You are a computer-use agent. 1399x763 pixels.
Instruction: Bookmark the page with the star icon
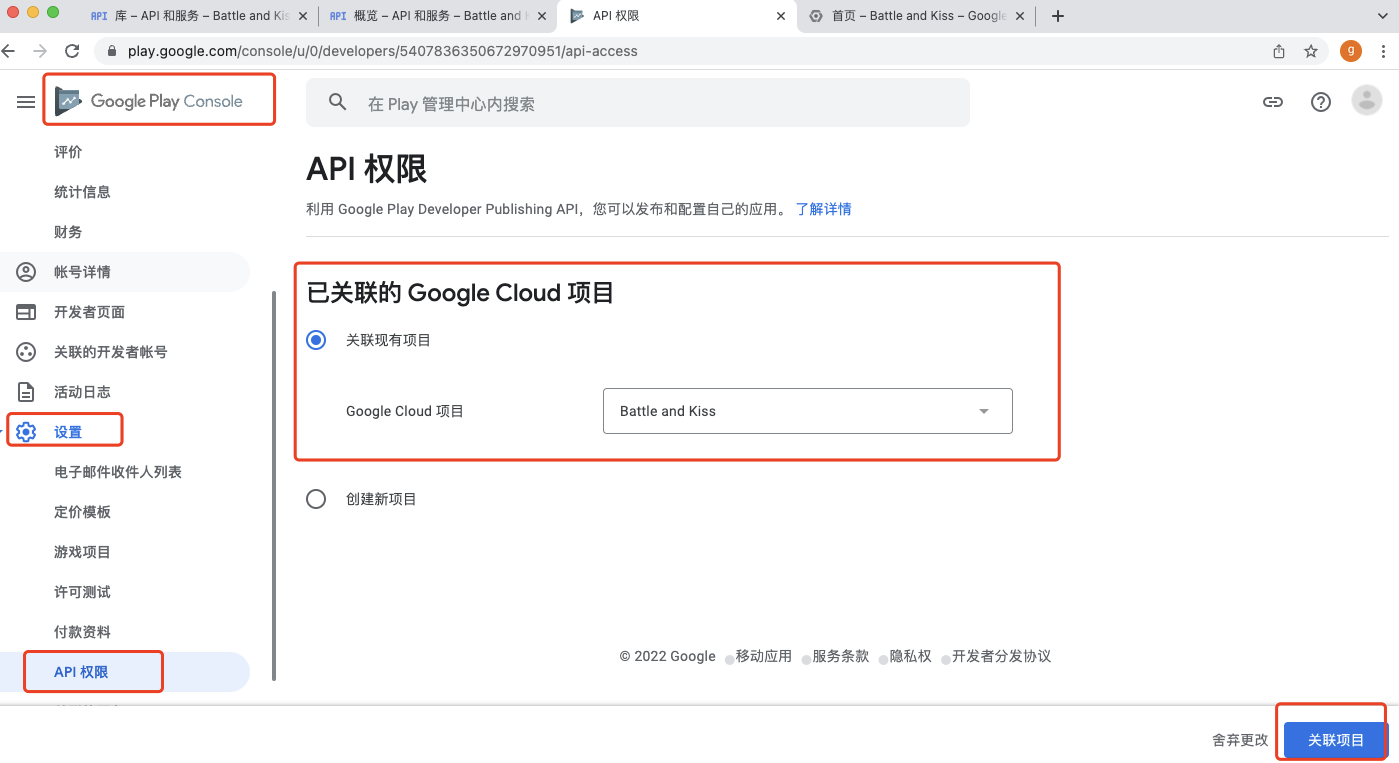click(x=1310, y=50)
